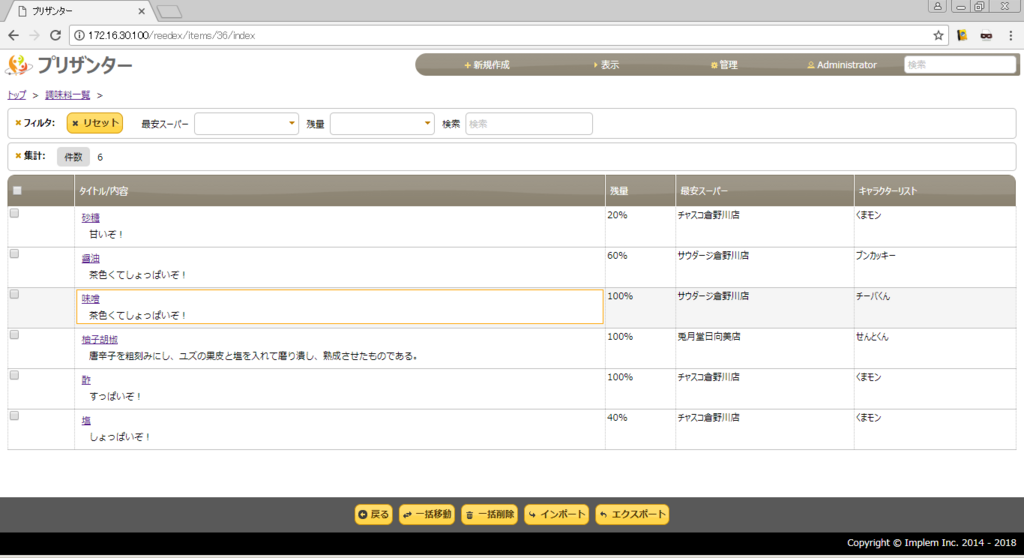The width and height of the screenshot is (1024, 558).
Task: Check the 塩 row checkbox
Action: coord(14,416)
